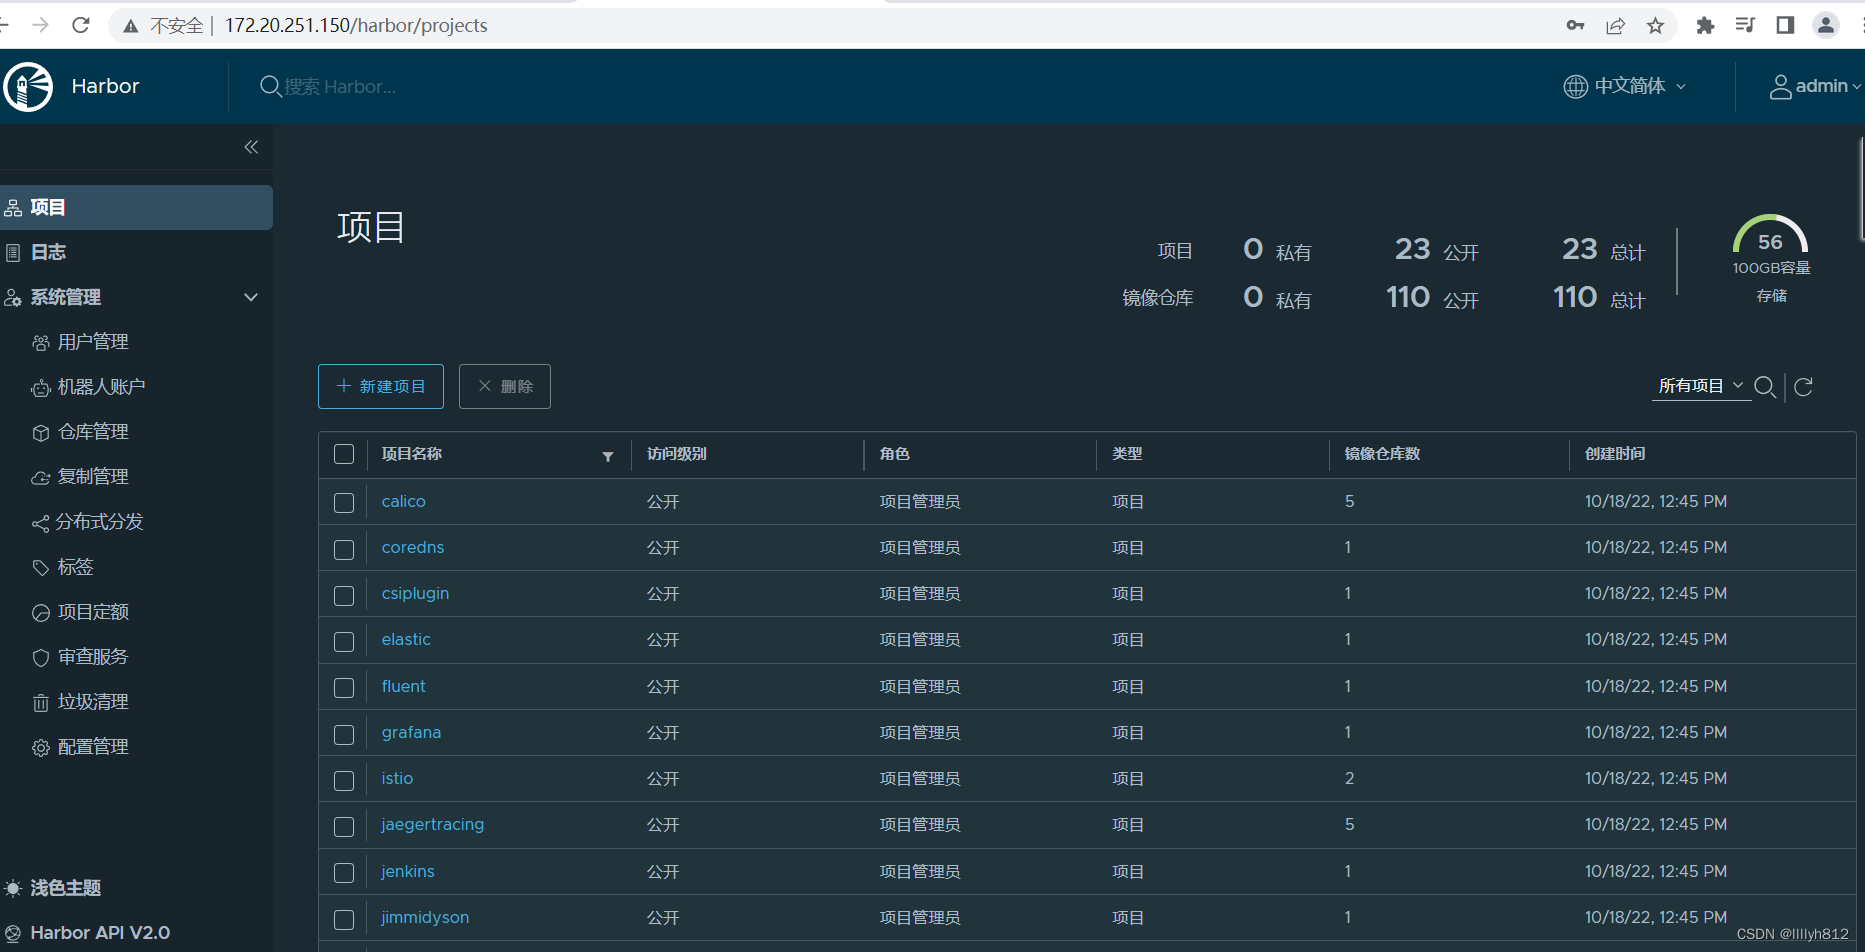Check the grafana project row
1865x952 pixels.
coord(344,734)
